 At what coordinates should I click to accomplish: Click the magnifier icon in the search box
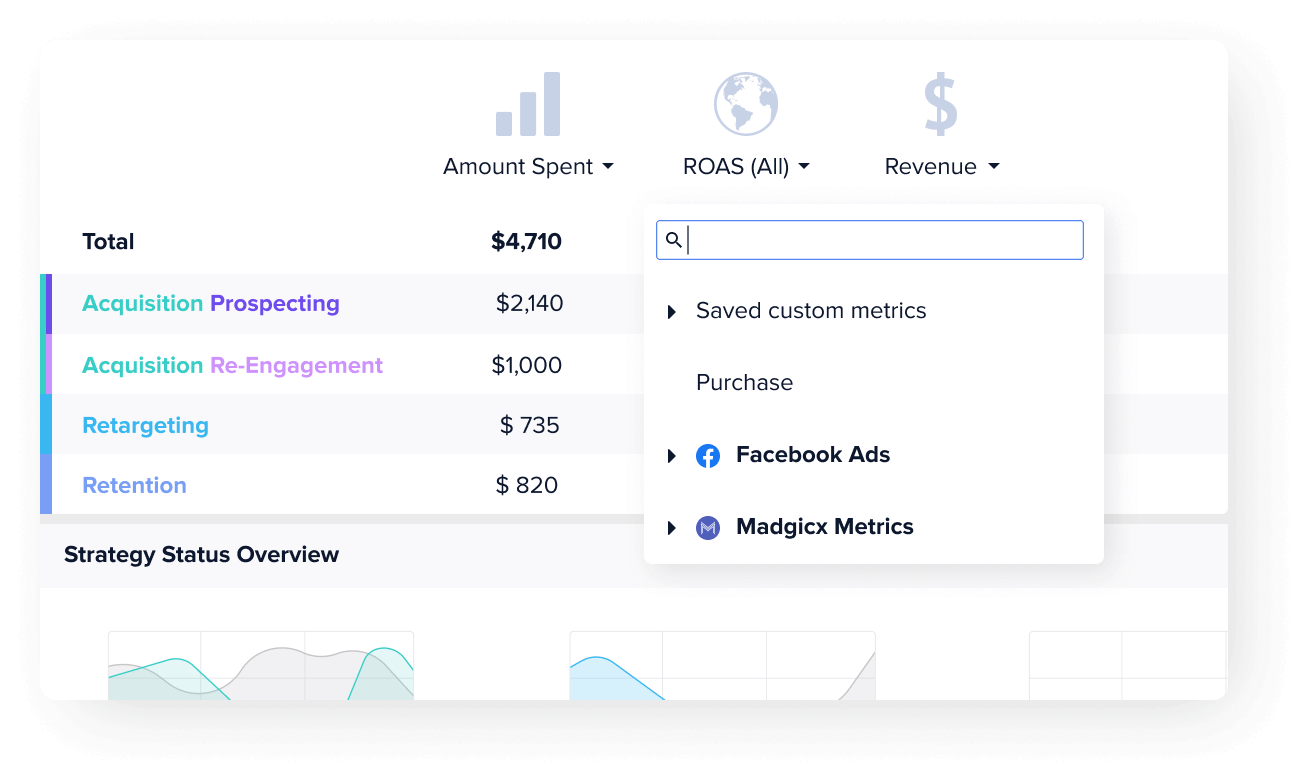coord(674,240)
